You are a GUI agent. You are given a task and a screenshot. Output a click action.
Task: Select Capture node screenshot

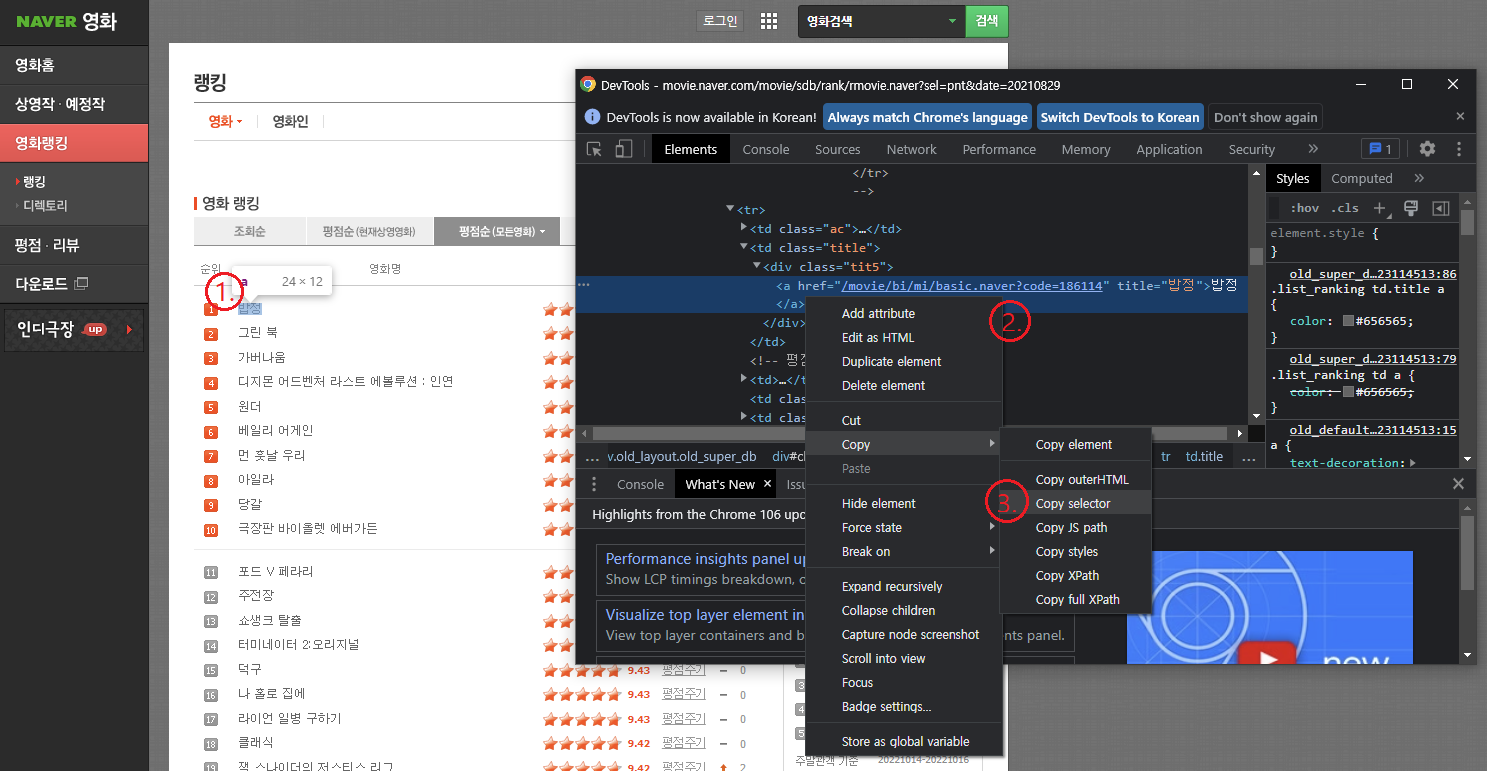click(x=905, y=635)
